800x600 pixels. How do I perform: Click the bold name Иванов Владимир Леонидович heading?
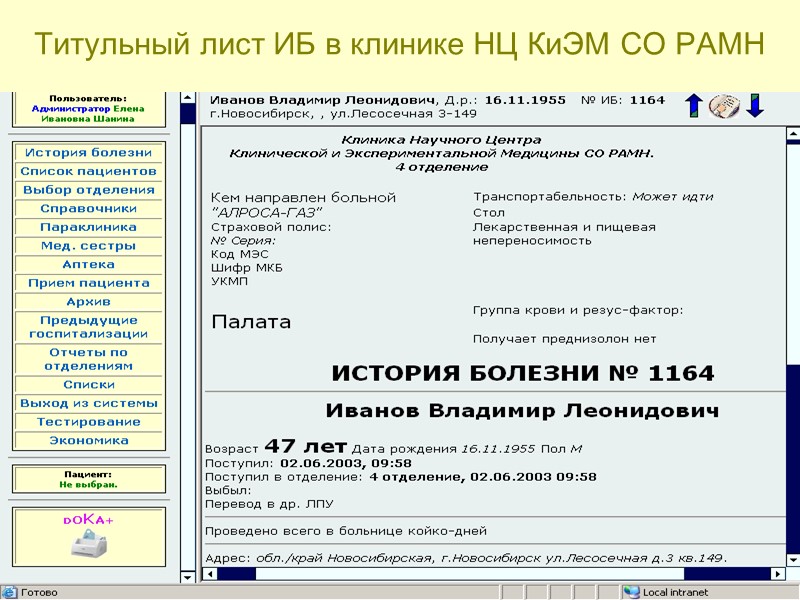tap(522, 411)
